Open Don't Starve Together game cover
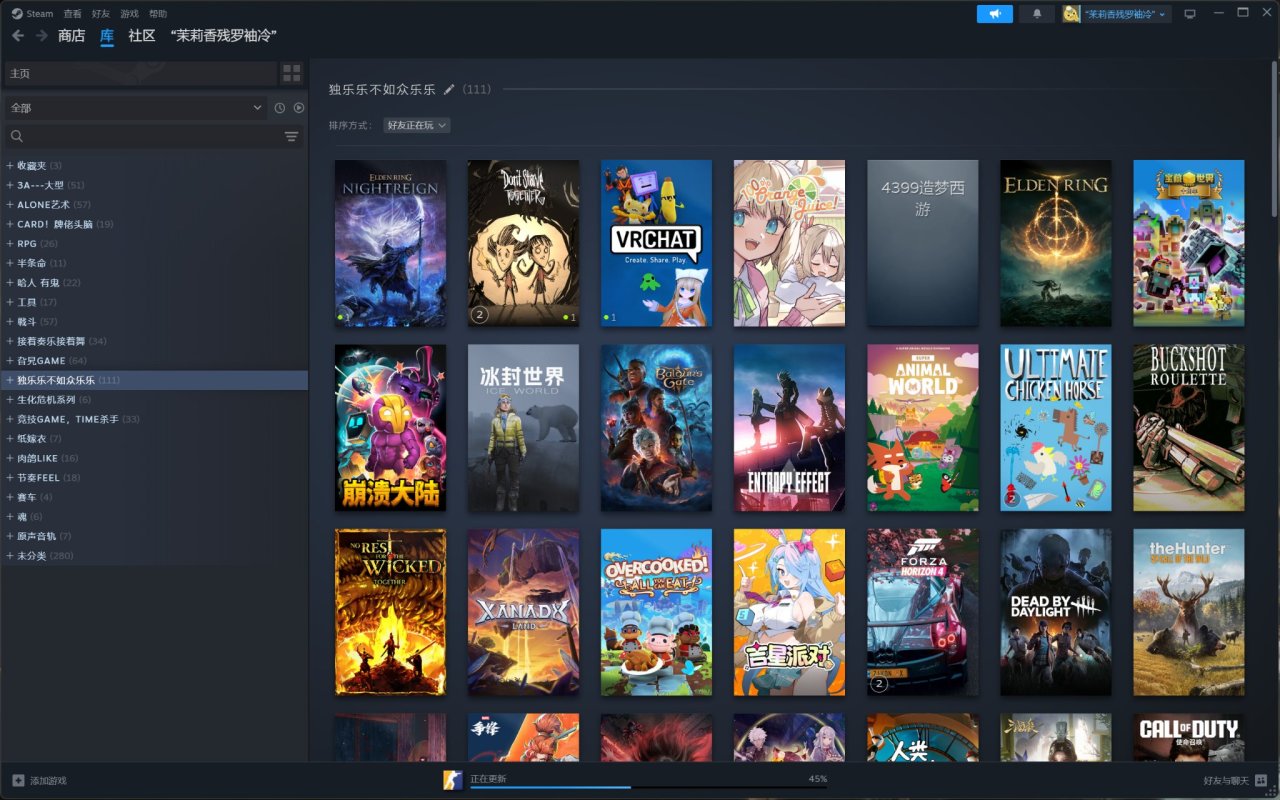Image resolution: width=1280 pixels, height=800 pixels. [x=523, y=243]
